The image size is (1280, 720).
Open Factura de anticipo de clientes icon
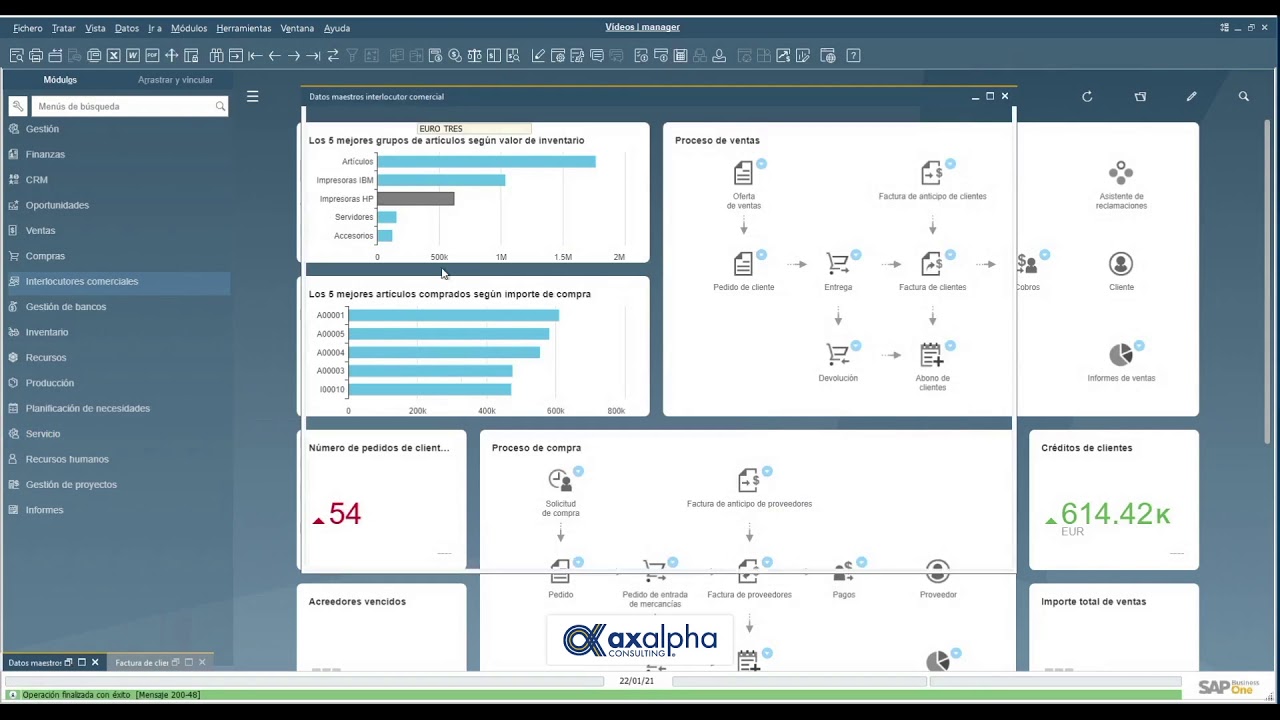pyautogui.click(x=932, y=174)
